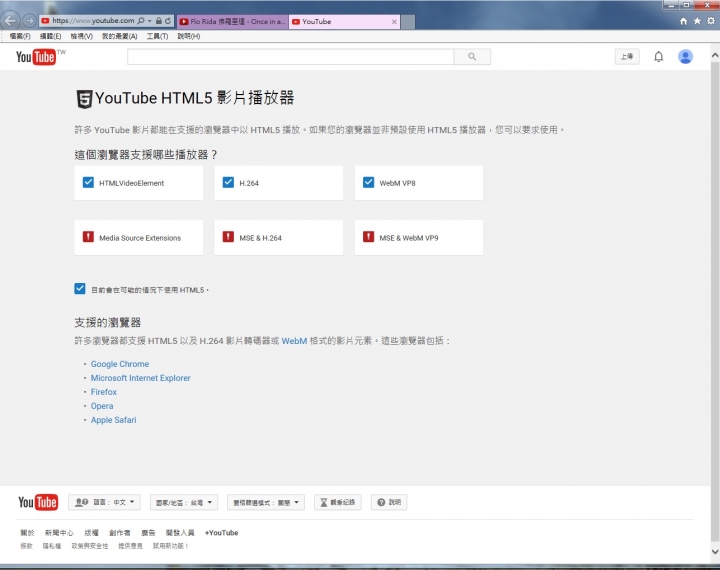The image size is (720, 570).
Task: Focus the YouTube search input field
Action: [x=291, y=56]
